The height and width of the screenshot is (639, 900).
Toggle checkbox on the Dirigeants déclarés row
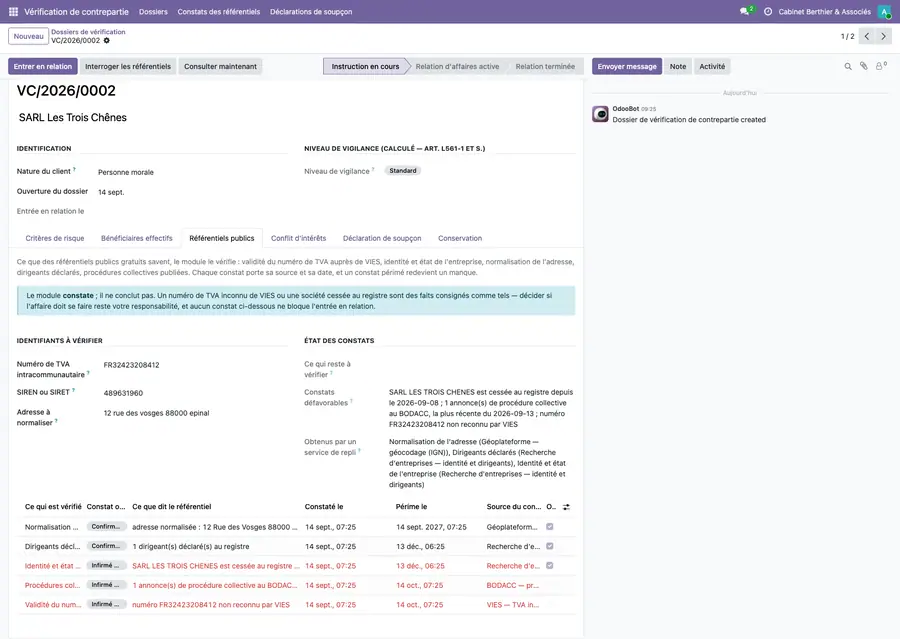pos(549,546)
